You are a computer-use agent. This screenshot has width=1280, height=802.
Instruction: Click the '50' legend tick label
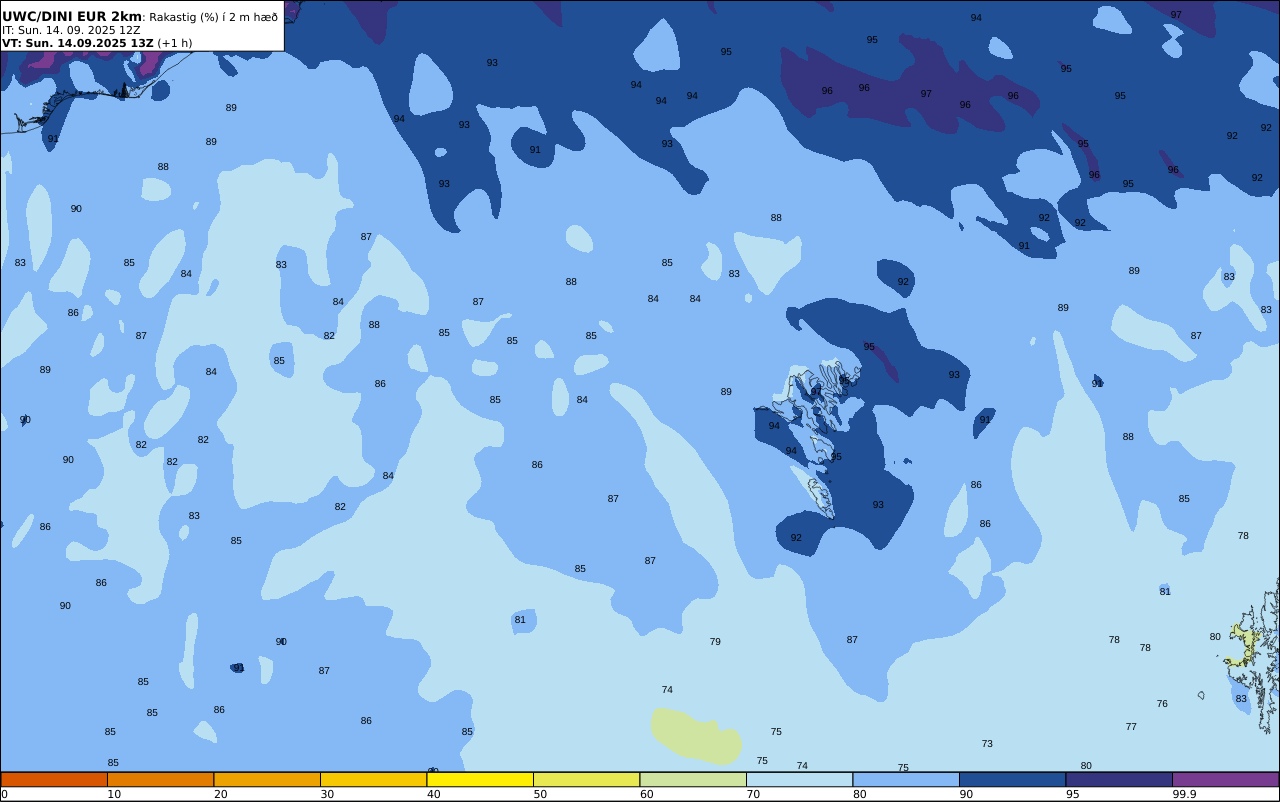click(x=540, y=794)
